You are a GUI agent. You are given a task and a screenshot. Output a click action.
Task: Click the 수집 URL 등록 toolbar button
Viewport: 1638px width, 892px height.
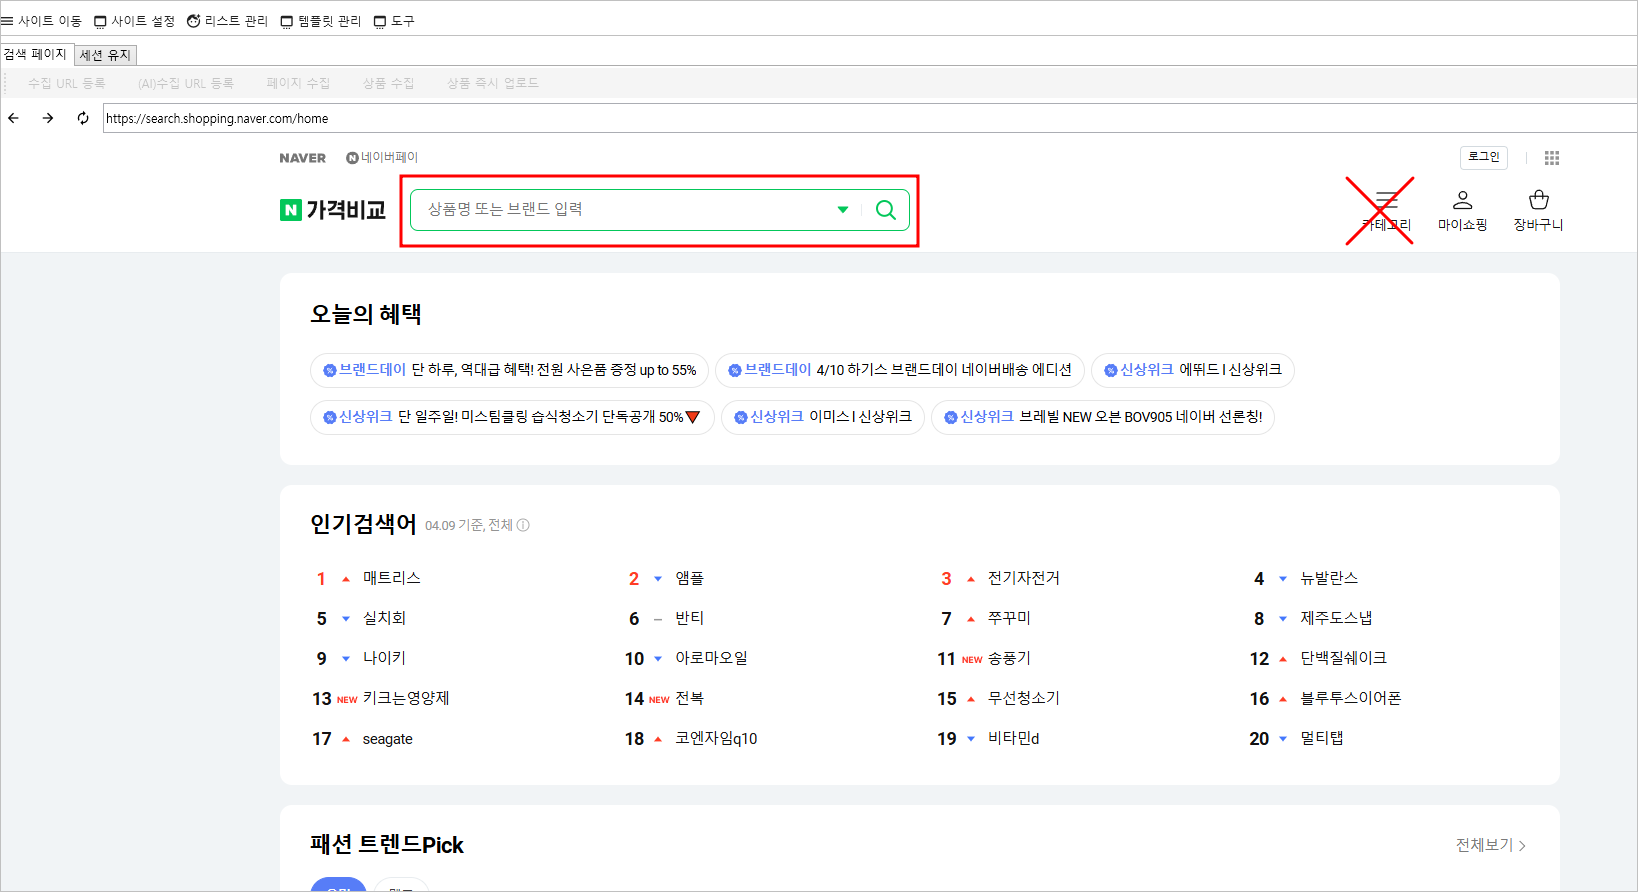coord(66,83)
